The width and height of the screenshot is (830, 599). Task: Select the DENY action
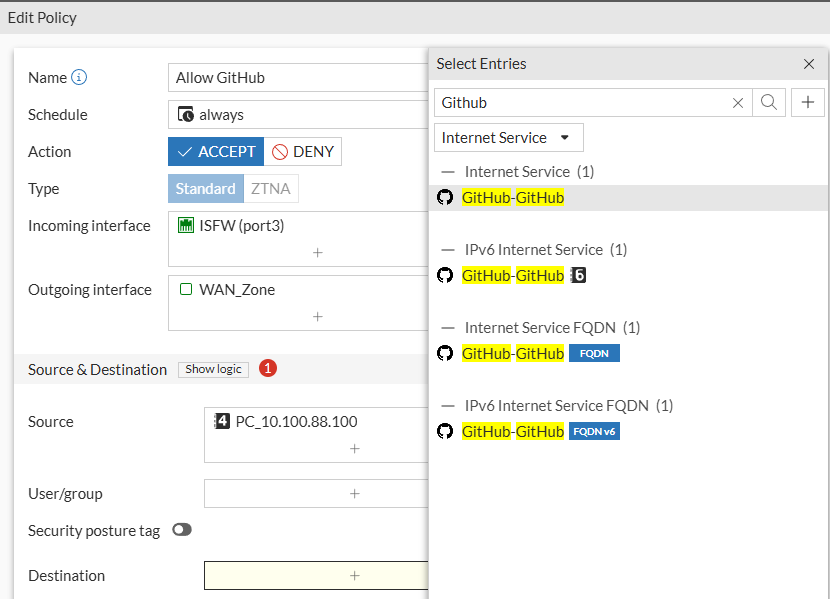tap(302, 151)
